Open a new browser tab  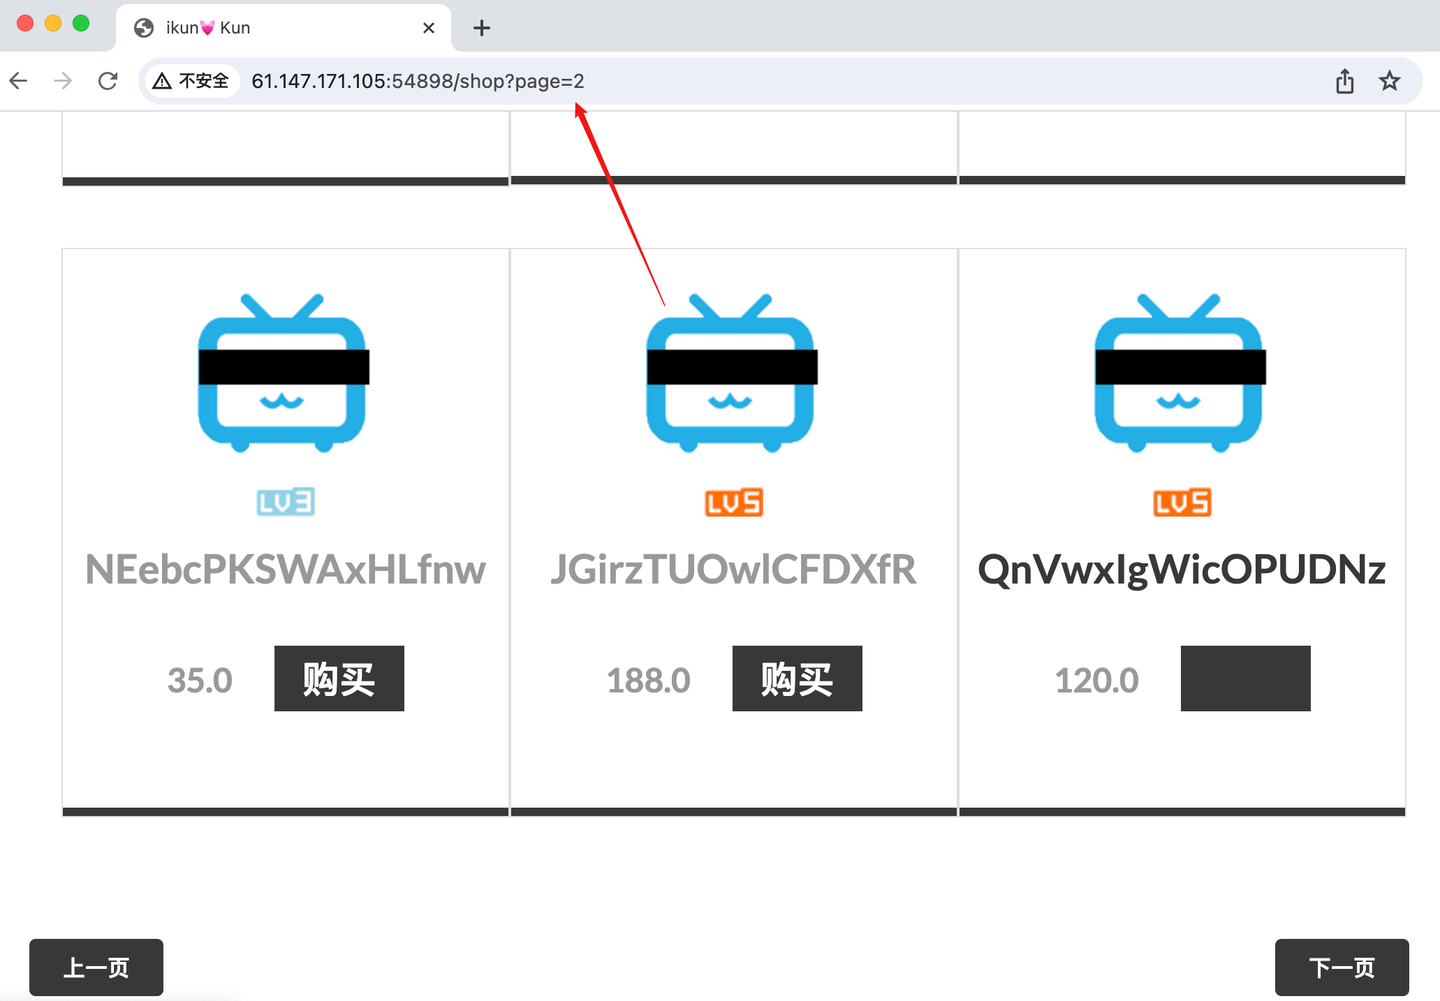[482, 28]
